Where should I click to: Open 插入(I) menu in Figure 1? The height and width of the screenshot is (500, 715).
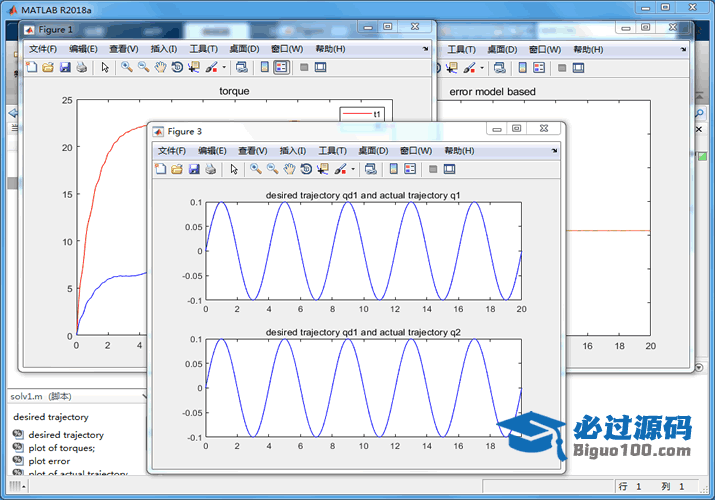[x=164, y=49]
